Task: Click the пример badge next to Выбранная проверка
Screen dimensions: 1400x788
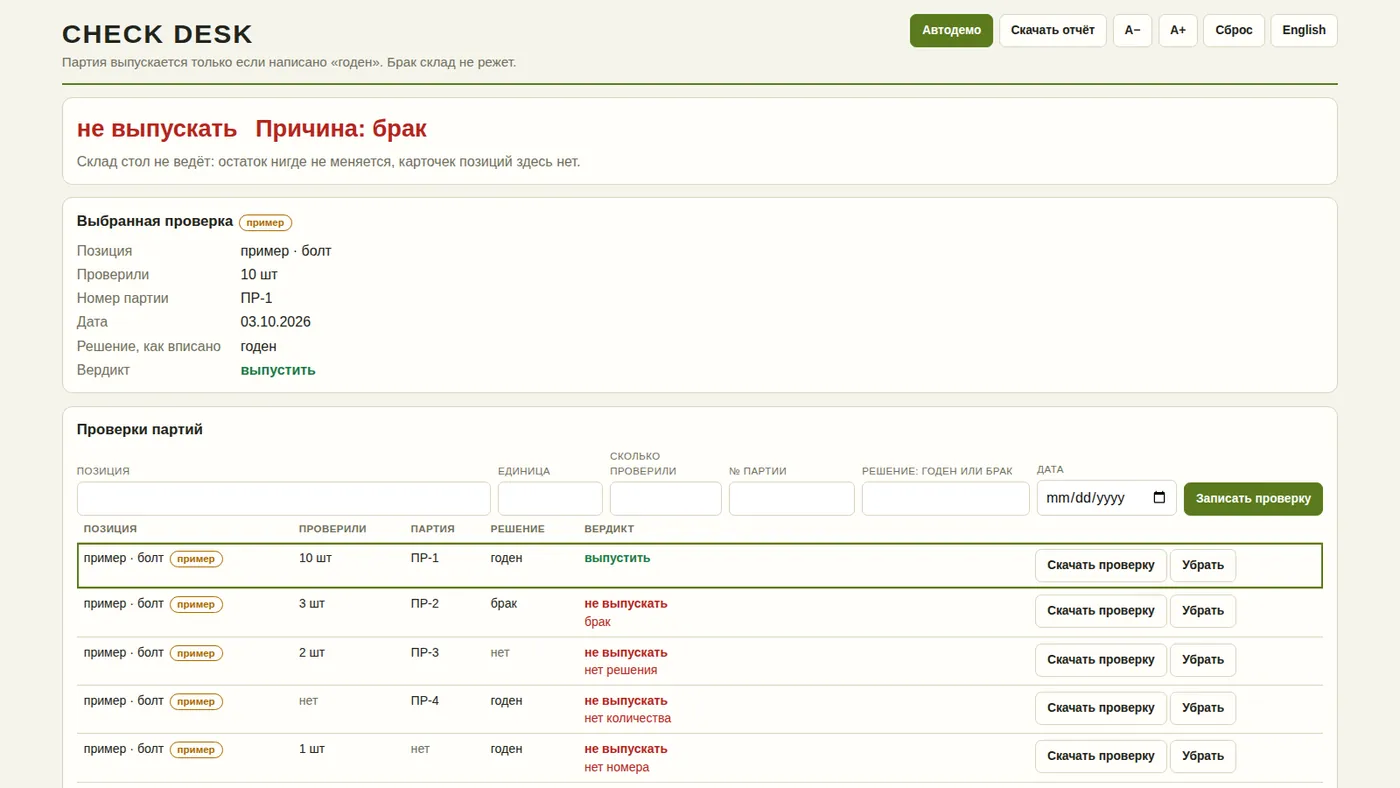Action: coord(266,223)
